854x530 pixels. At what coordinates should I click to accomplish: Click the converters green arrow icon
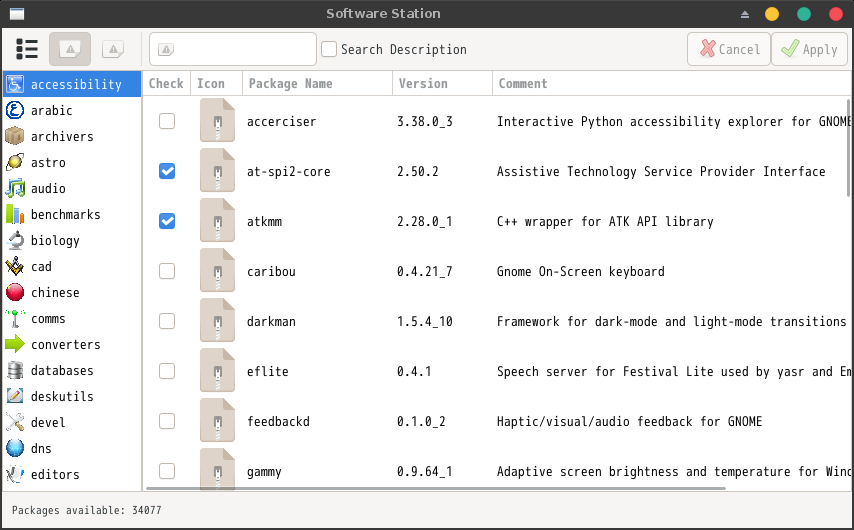coord(15,344)
